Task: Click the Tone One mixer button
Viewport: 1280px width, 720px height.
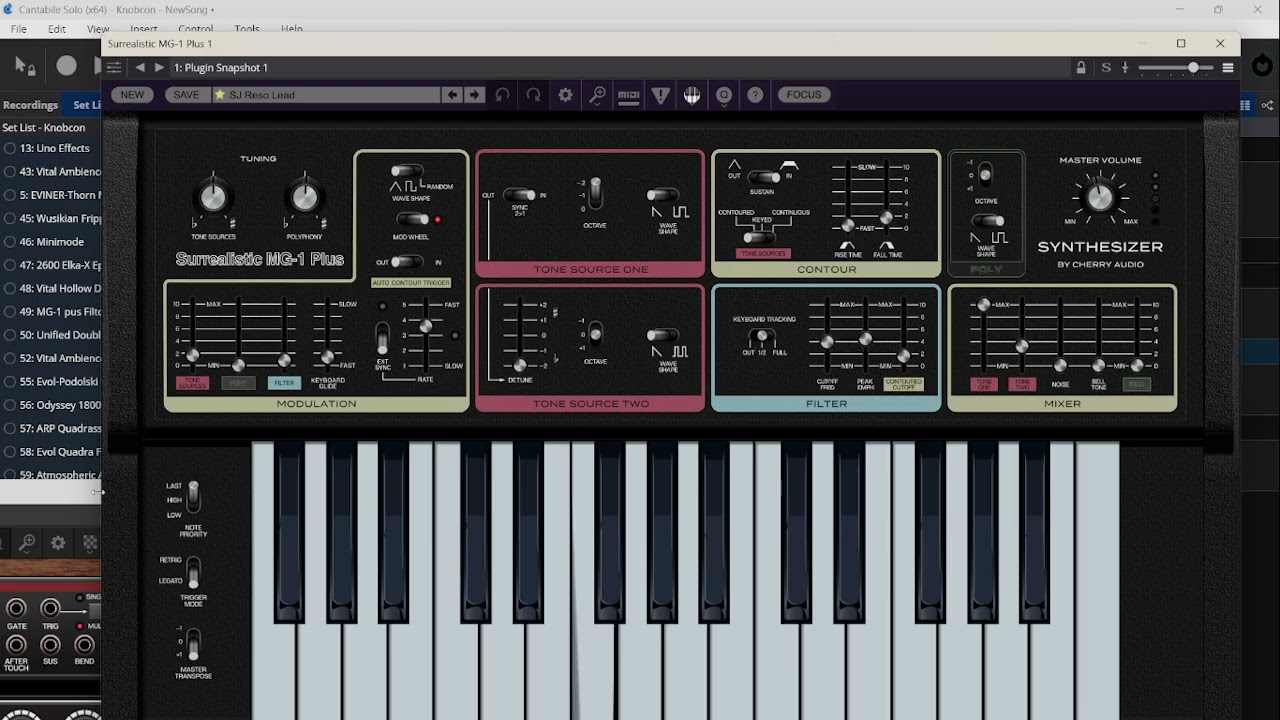Action: pos(984,384)
